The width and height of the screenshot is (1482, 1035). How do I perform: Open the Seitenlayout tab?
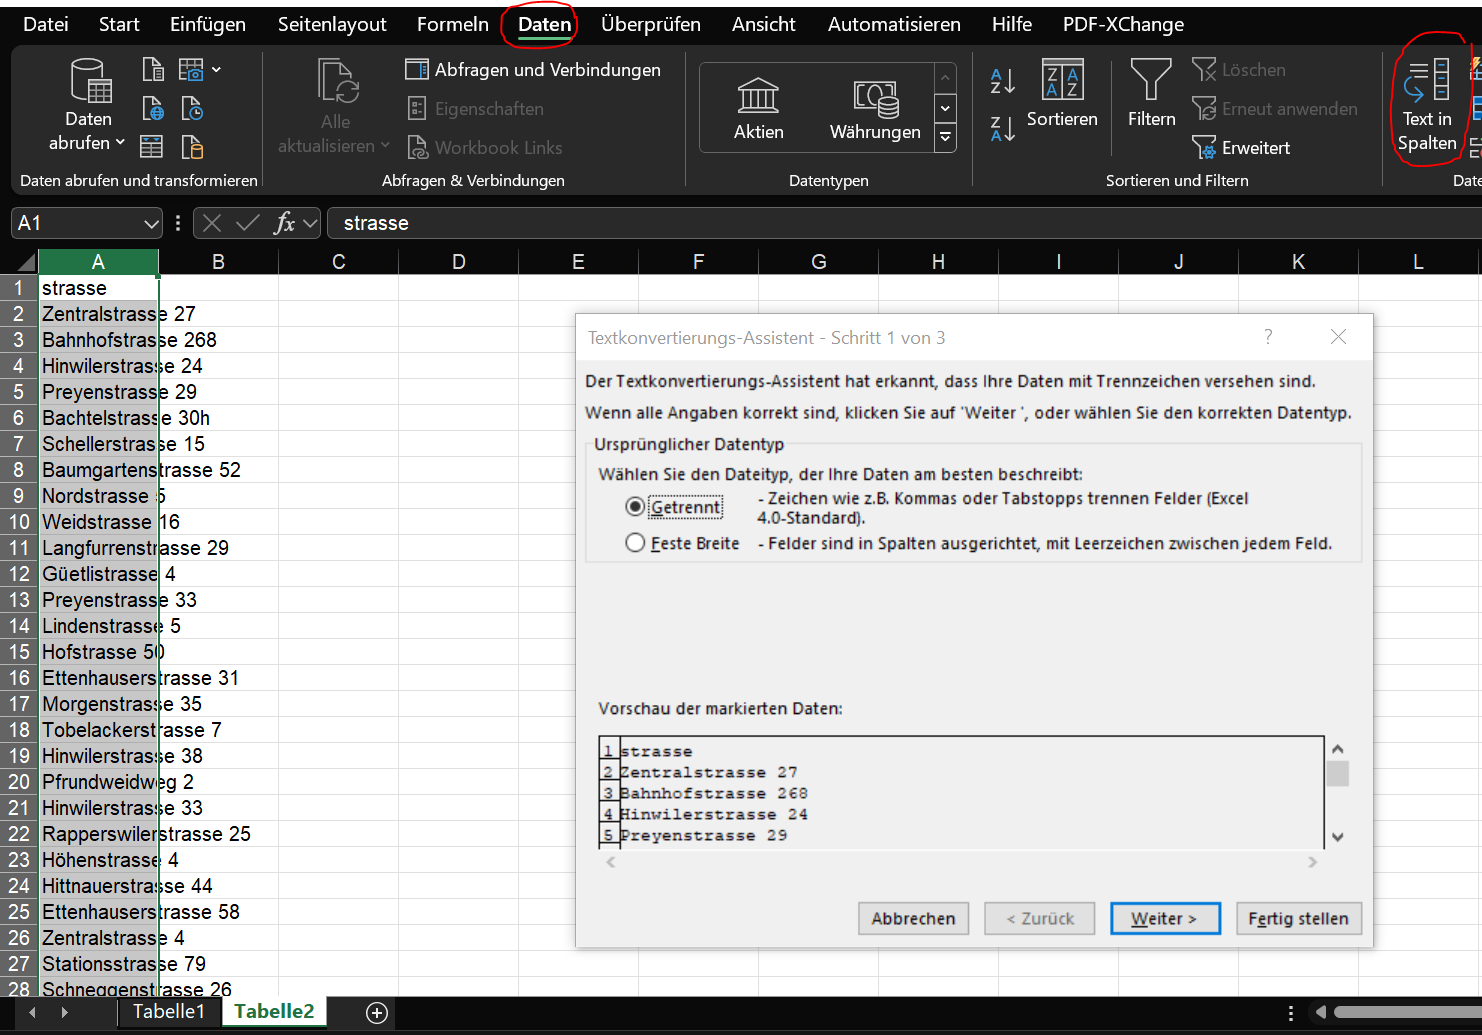point(332,24)
